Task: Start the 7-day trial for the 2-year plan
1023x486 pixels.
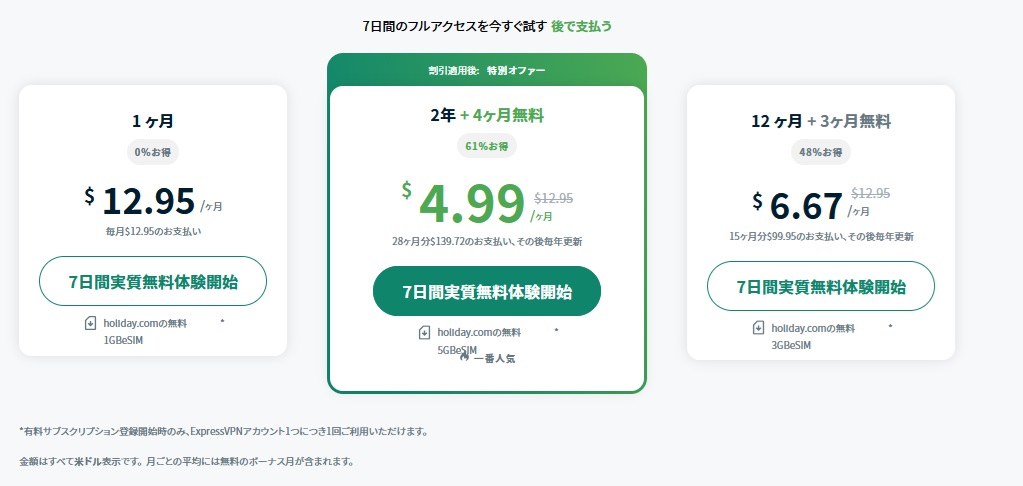Action: pos(487,291)
